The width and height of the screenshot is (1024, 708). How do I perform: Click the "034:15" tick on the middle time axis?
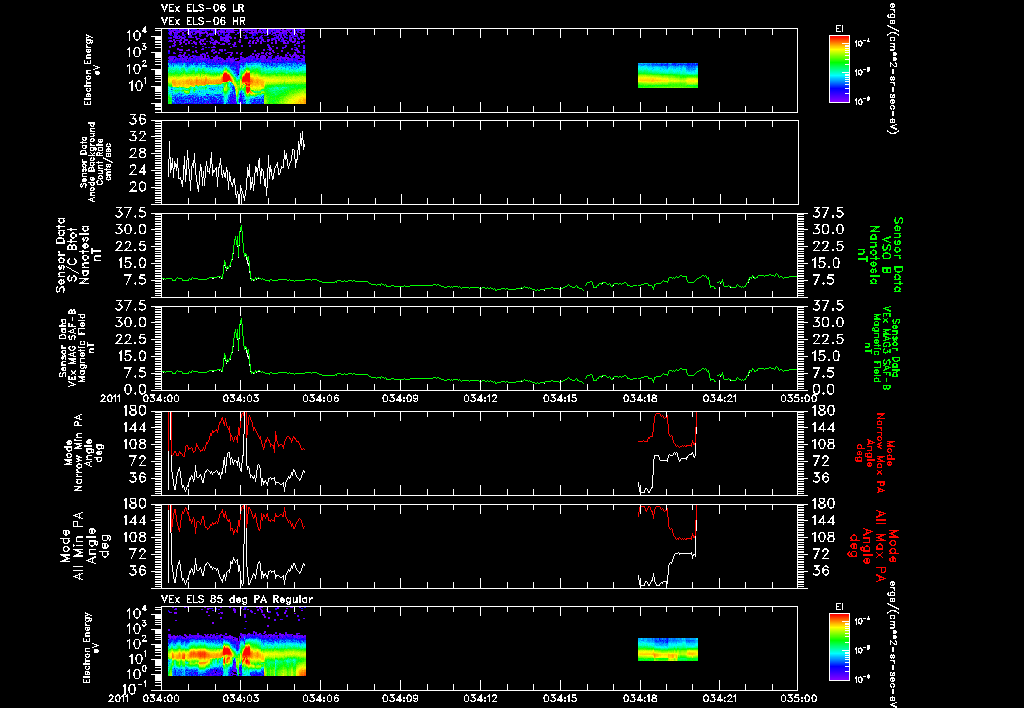click(x=560, y=398)
